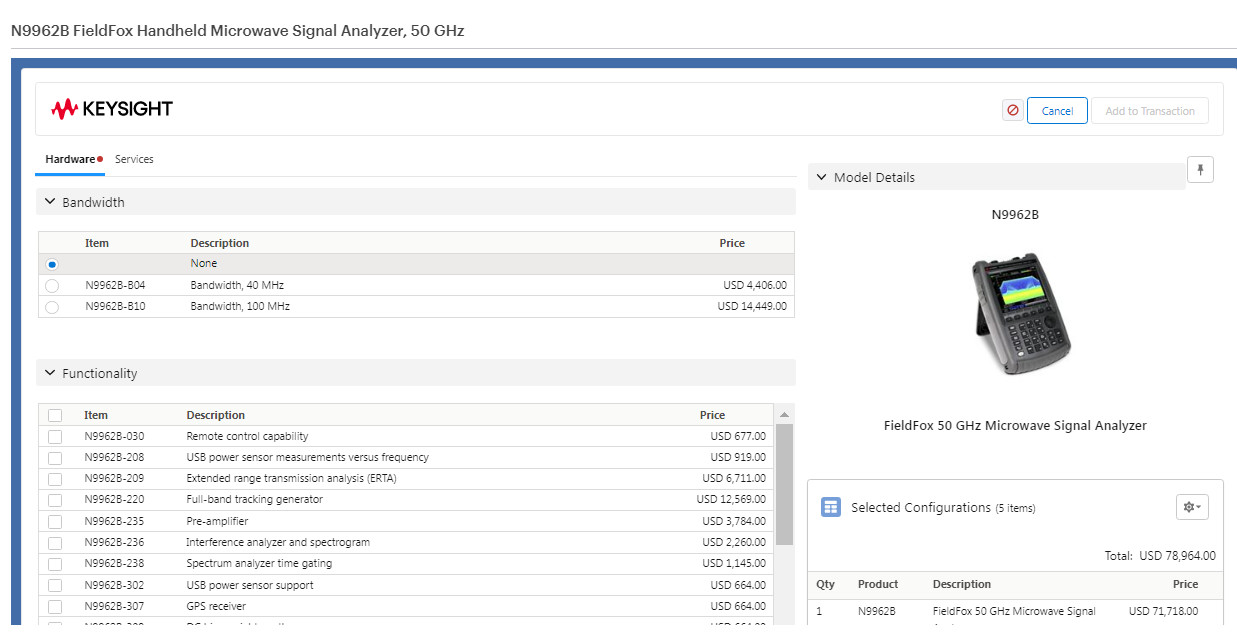This screenshot has width=1237, height=639.
Task: Click the USD 71,718.00 price in configurations
Action: [1163, 611]
